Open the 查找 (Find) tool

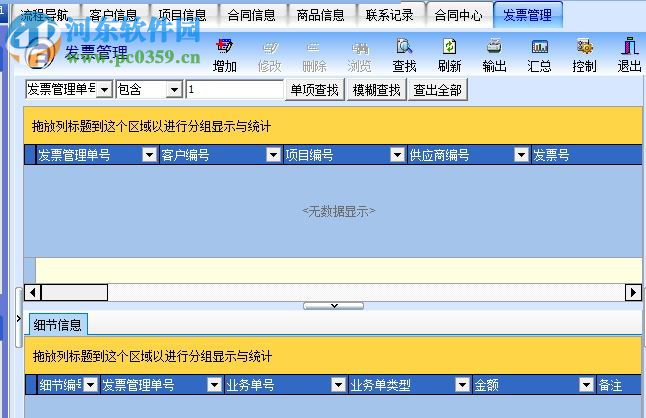tap(404, 56)
